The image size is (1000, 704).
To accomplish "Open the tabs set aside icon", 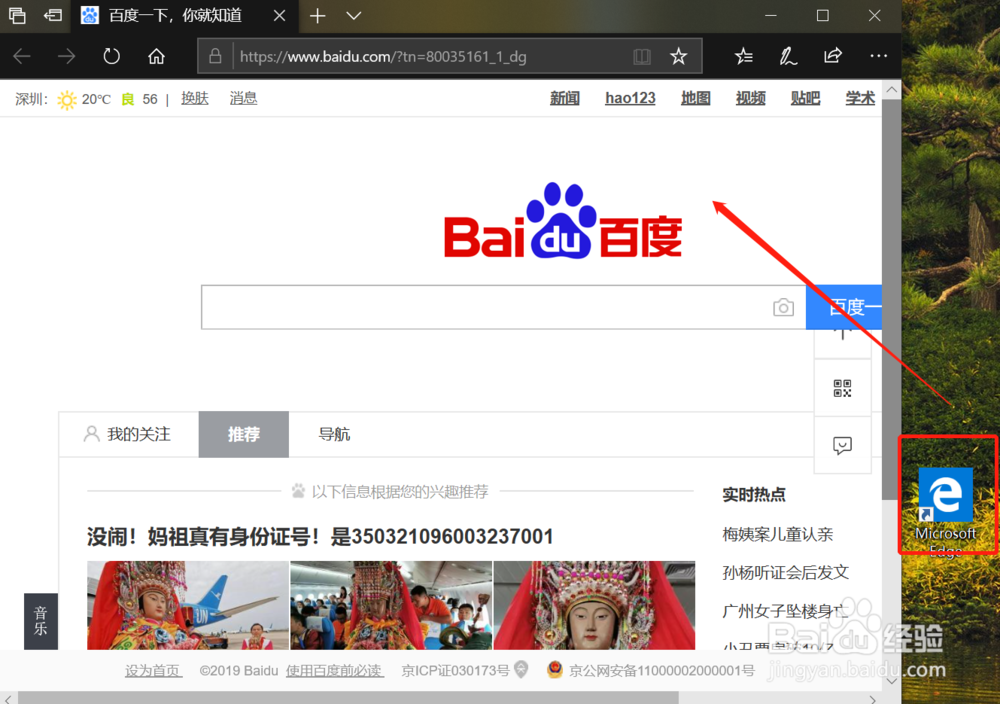I will click(17, 15).
